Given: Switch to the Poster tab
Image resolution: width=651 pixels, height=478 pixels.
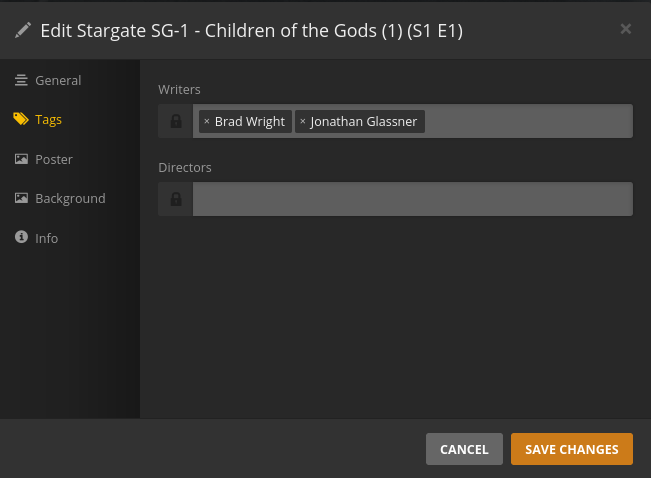Looking at the screenshot, I should point(54,159).
